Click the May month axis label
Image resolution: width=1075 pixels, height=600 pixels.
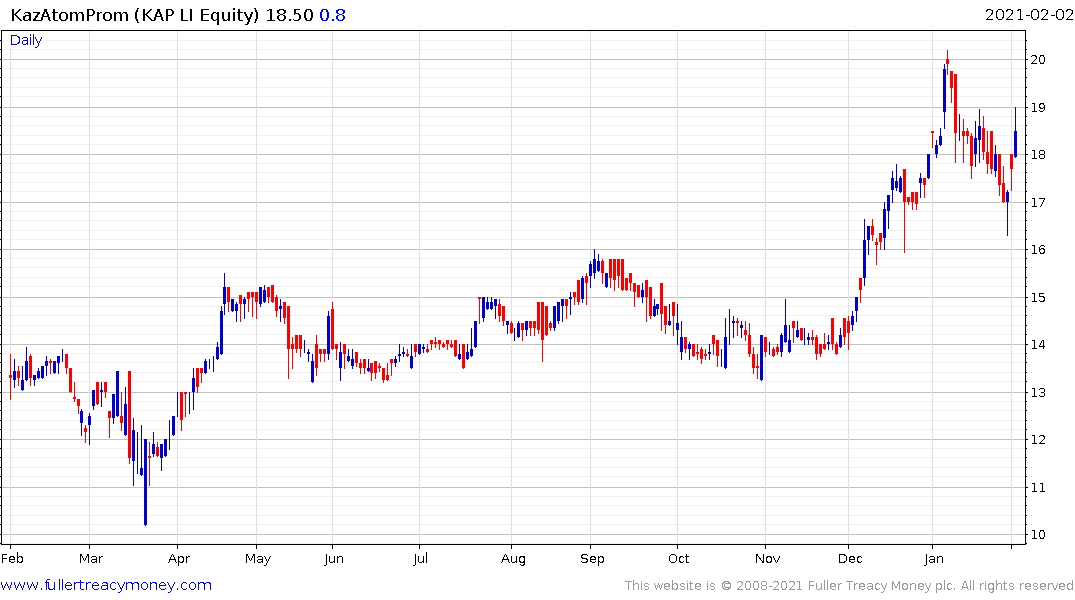point(258,559)
